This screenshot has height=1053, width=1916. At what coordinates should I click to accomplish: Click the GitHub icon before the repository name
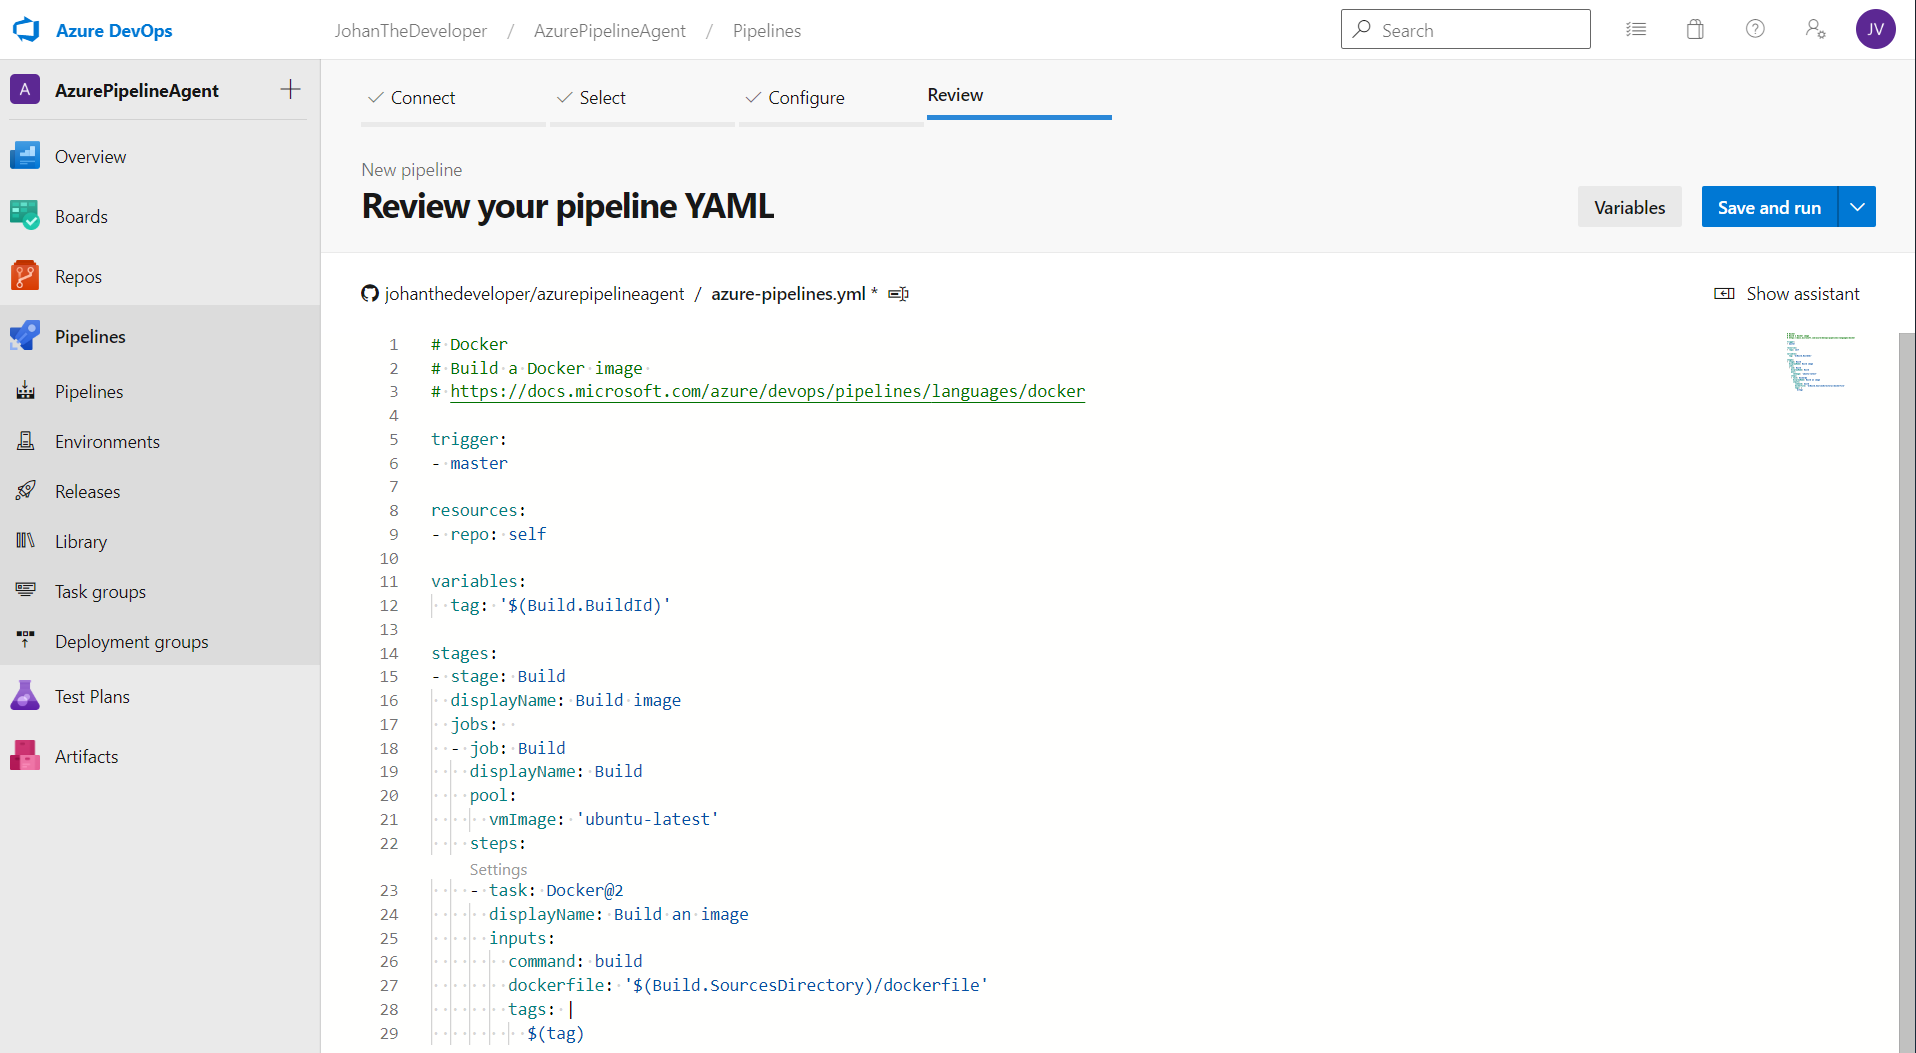coord(370,294)
